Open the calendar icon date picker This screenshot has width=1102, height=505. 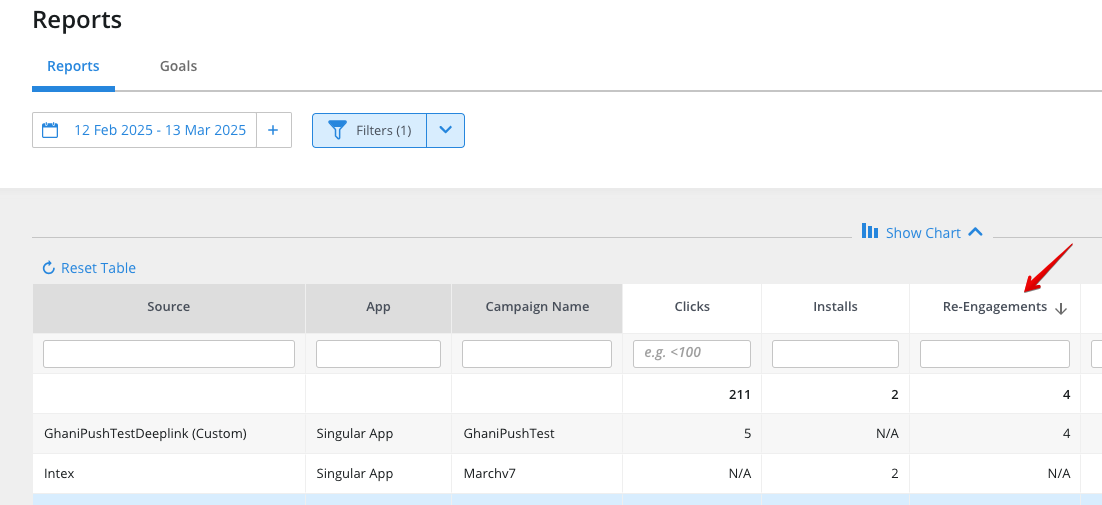point(50,130)
